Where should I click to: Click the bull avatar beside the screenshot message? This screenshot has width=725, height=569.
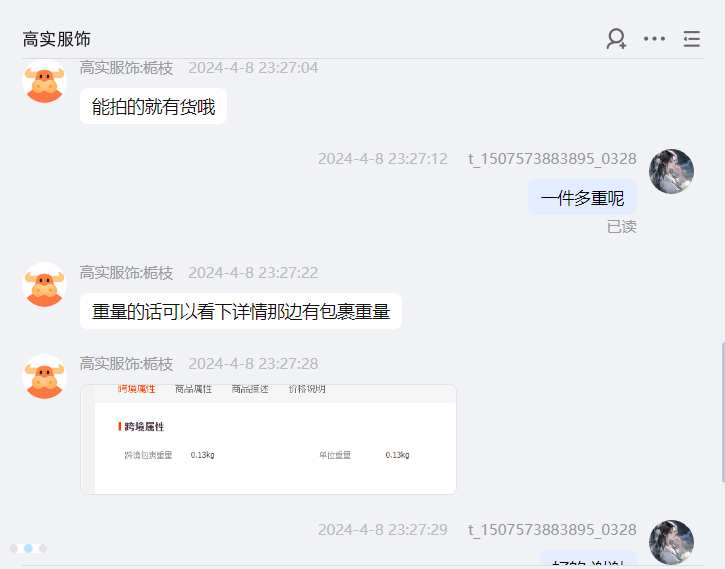point(44,376)
